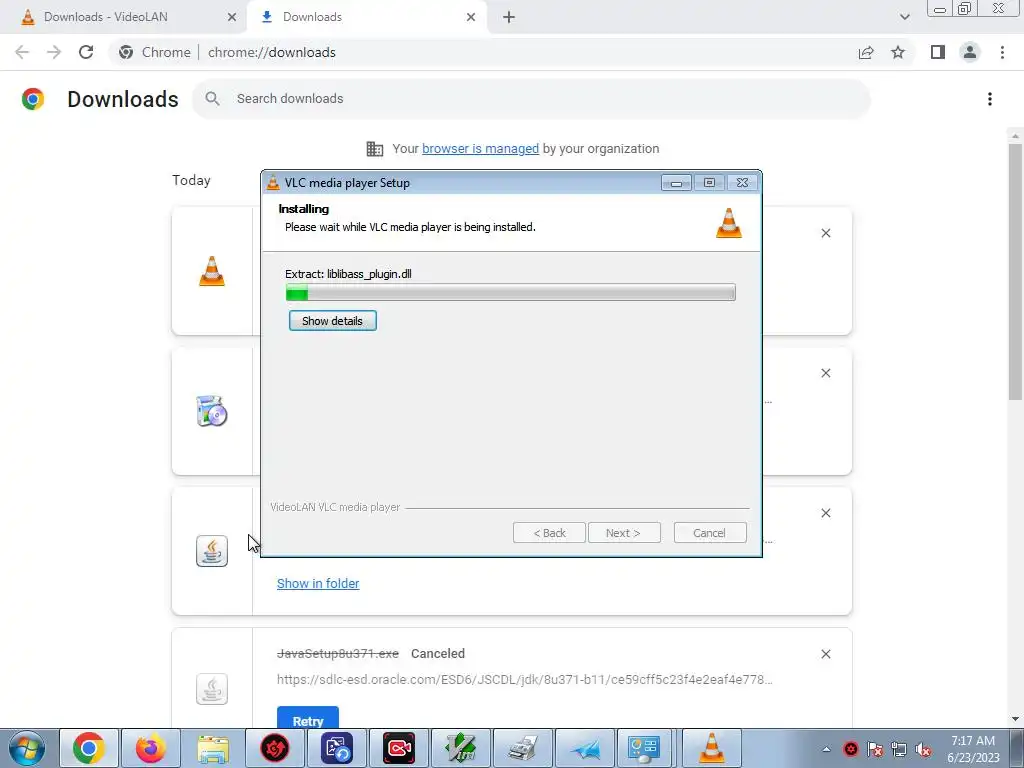Screen dimensions: 1024x768
Task: Click the < Back button in VLC Setup
Action: (x=549, y=533)
